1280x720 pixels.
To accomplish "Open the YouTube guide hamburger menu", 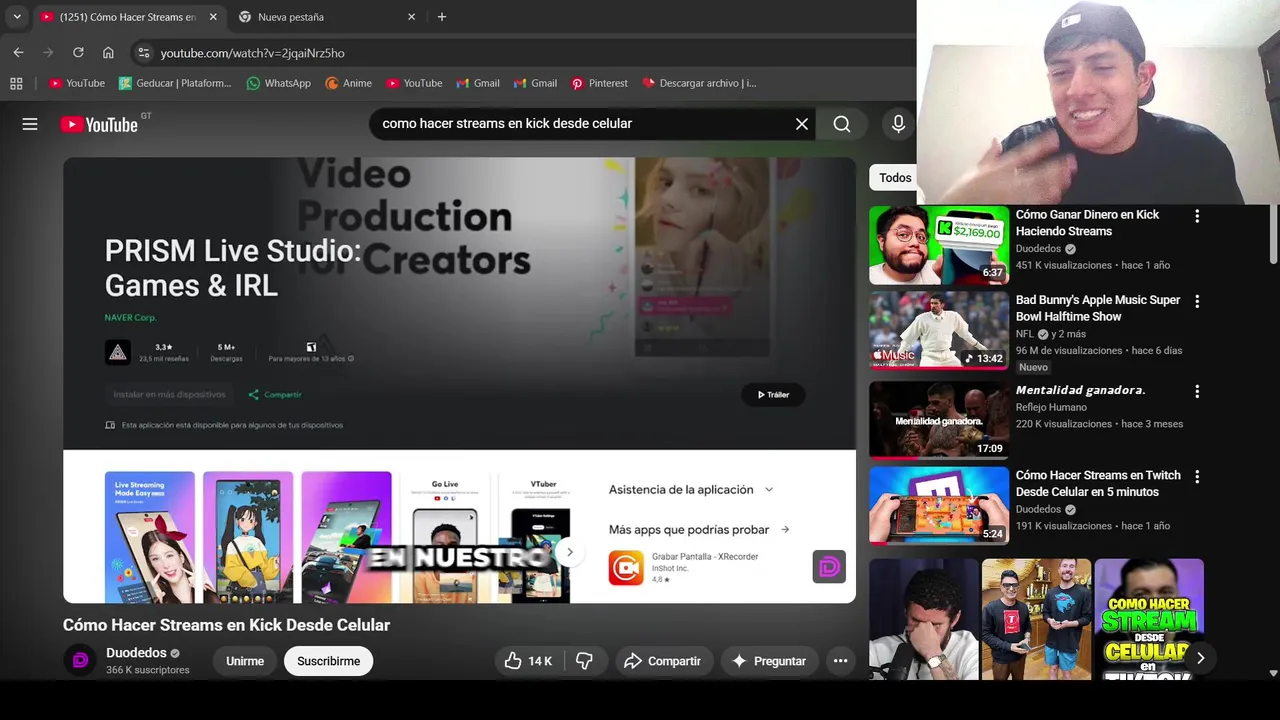I will (x=30, y=124).
